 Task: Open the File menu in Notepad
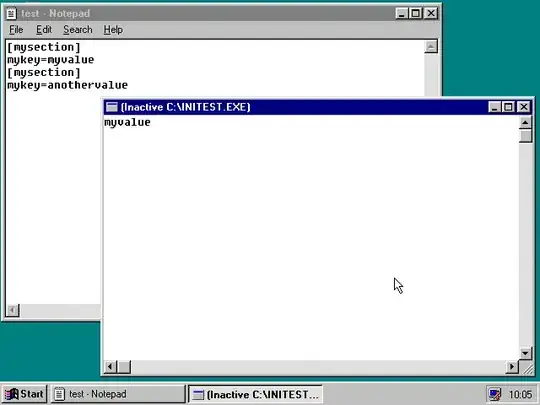tap(16, 30)
